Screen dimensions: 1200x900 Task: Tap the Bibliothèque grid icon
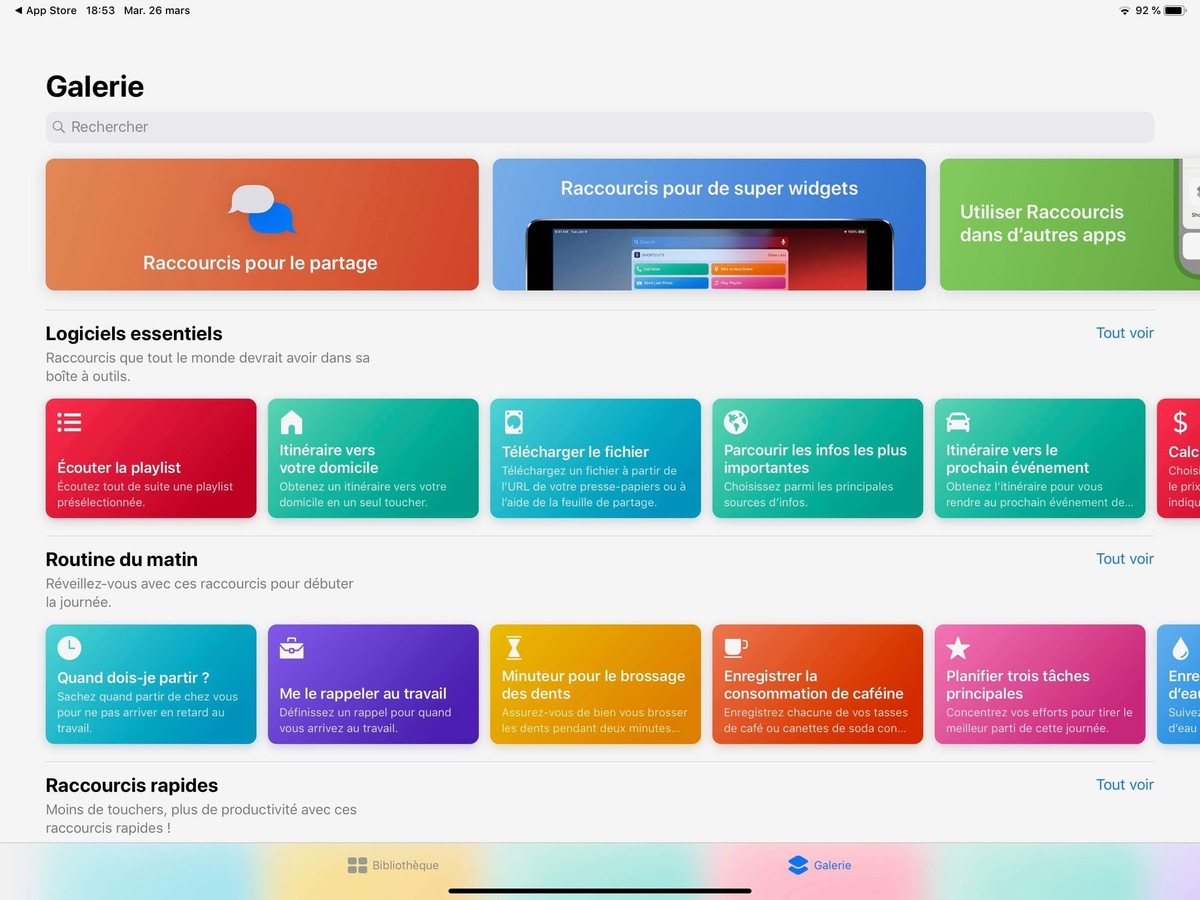click(357, 865)
